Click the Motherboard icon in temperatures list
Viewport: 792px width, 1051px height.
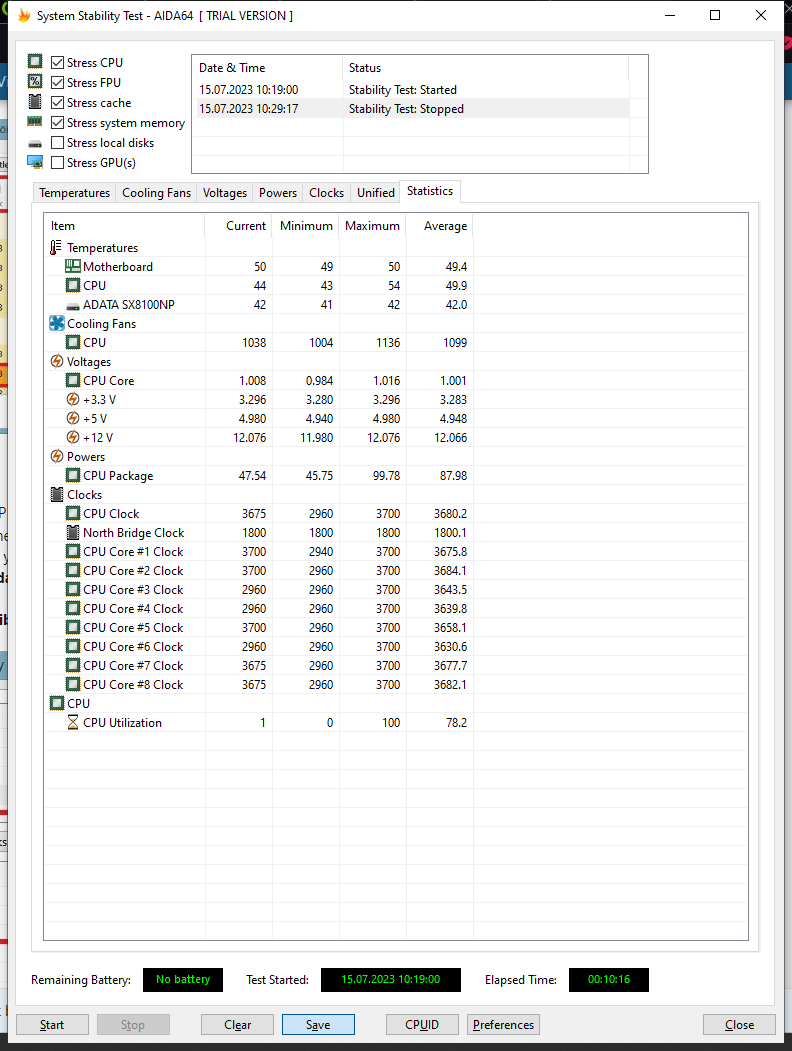point(72,266)
